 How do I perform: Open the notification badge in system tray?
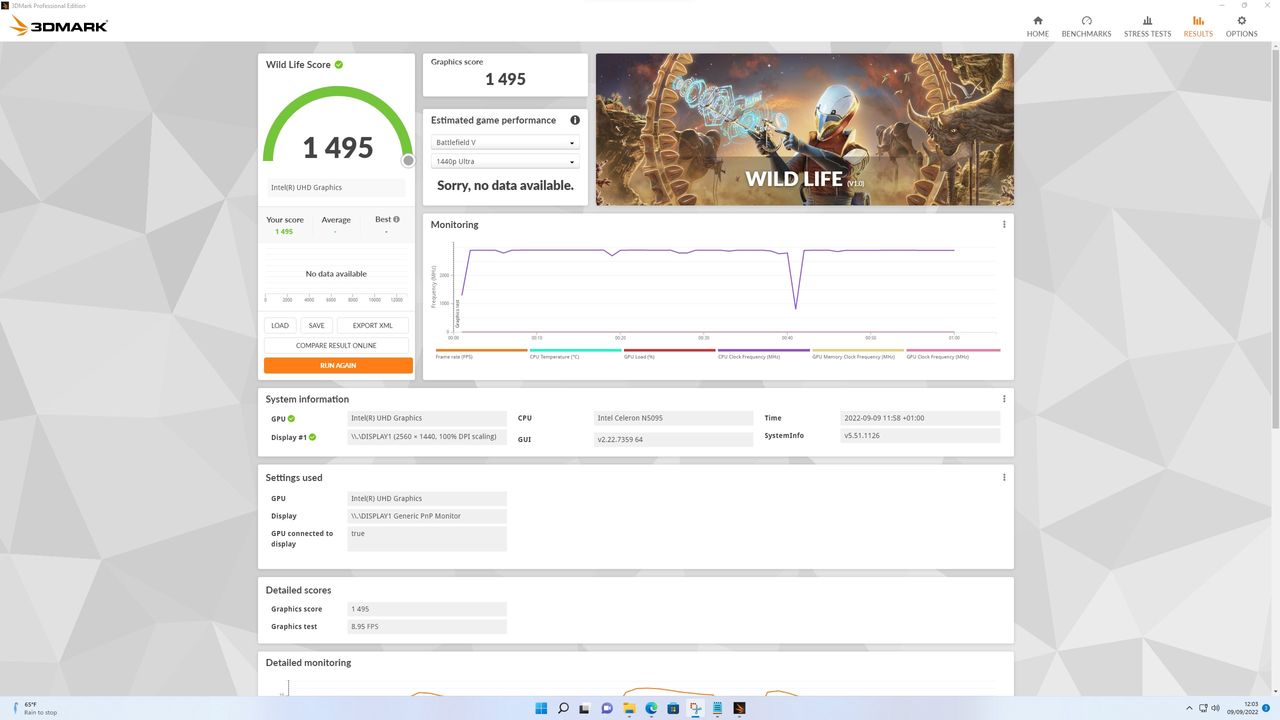coord(1266,708)
